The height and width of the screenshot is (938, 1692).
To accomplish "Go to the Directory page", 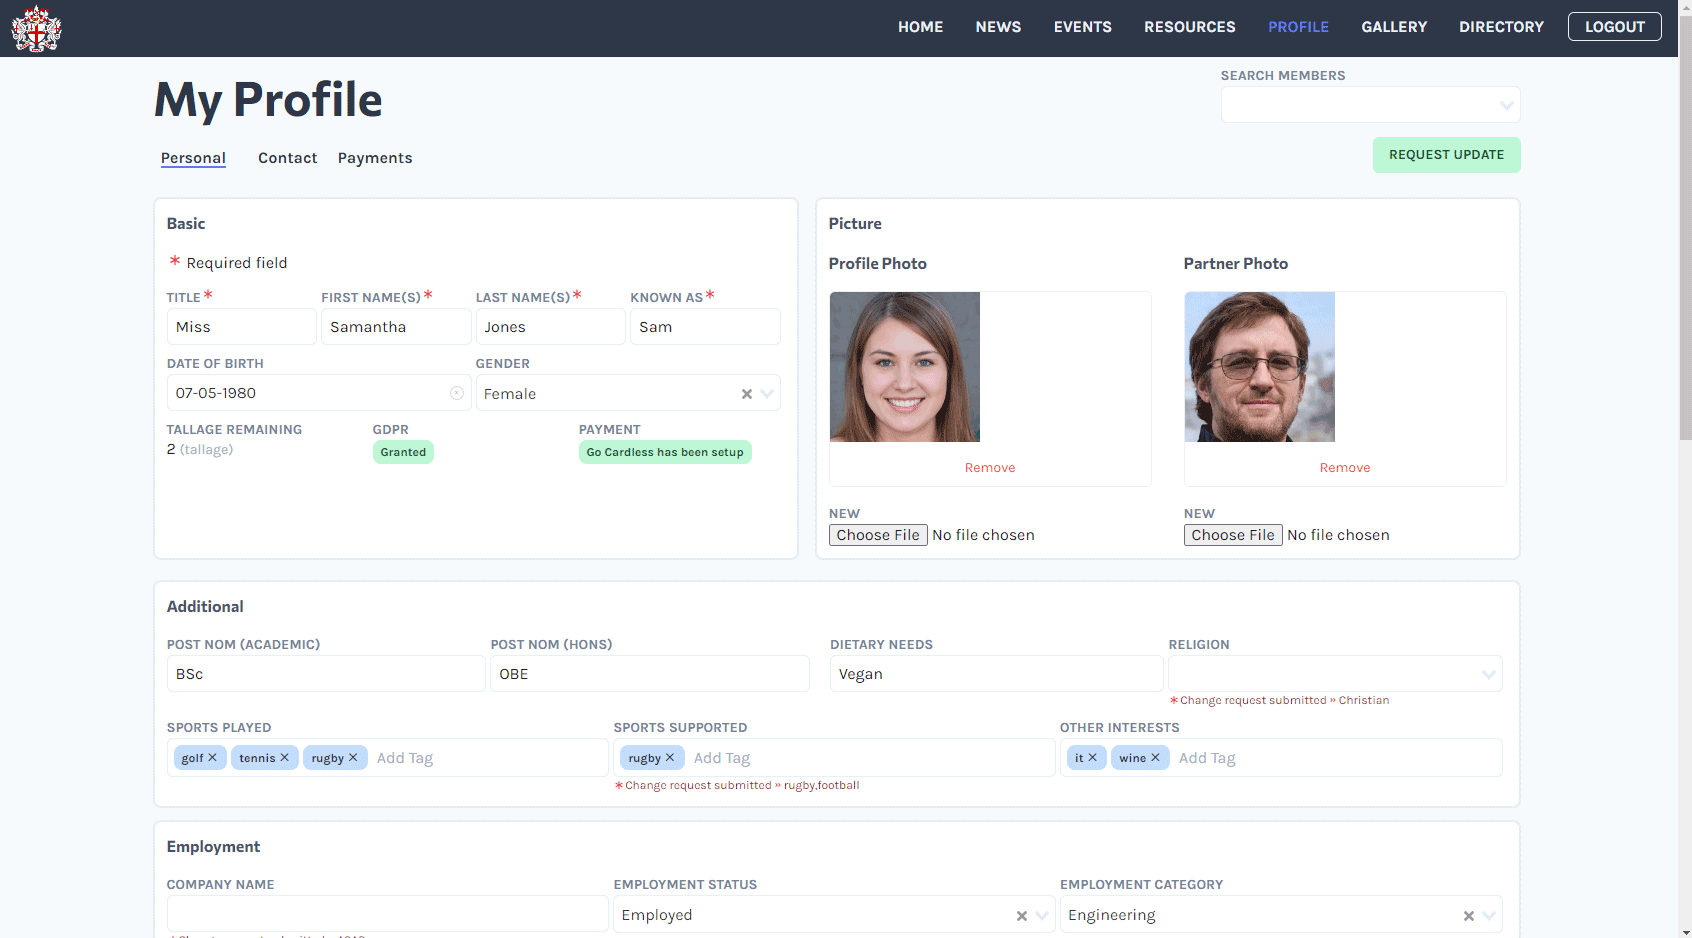I will click(x=1500, y=27).
